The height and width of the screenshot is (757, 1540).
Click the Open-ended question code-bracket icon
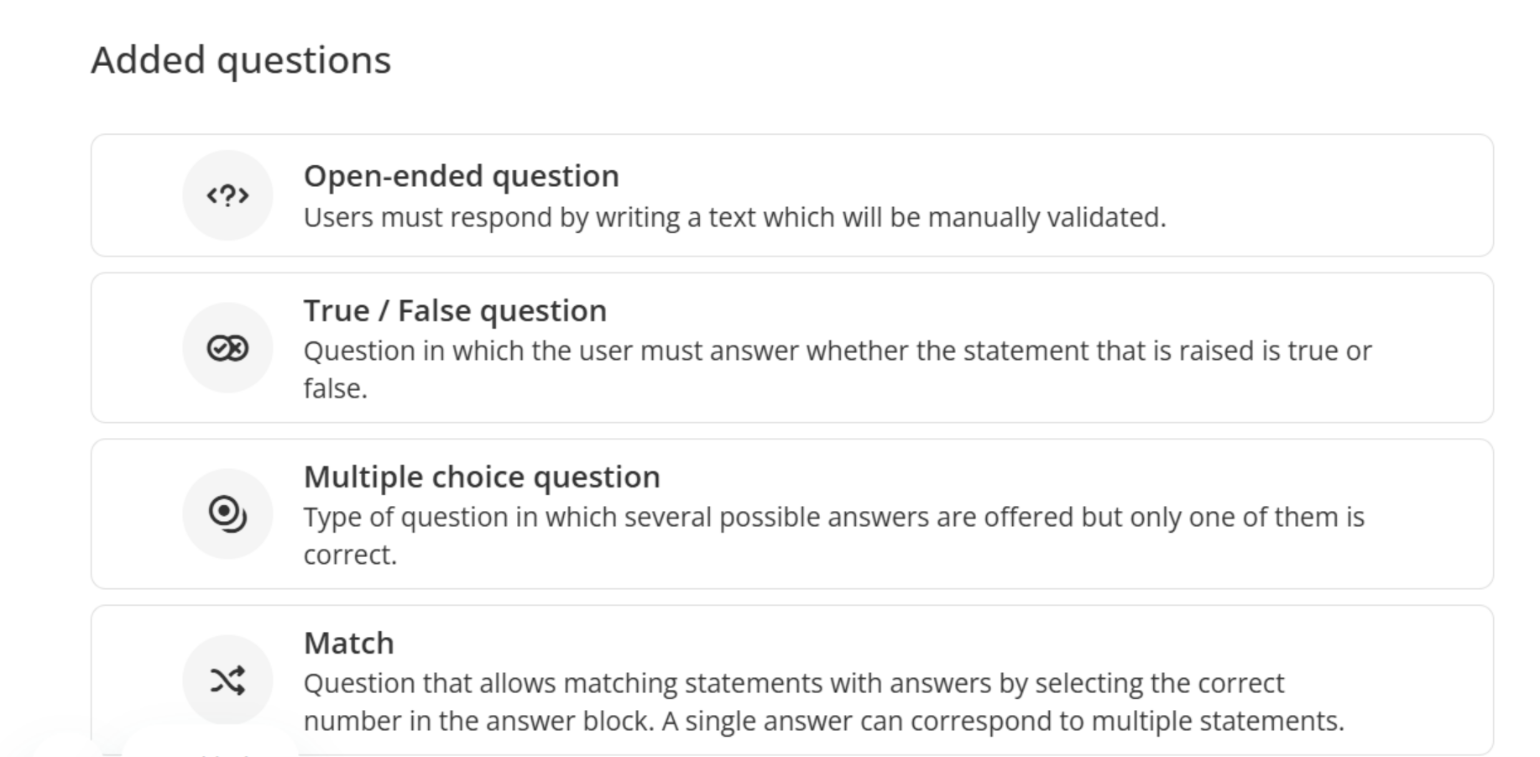(x=227, y=196)
